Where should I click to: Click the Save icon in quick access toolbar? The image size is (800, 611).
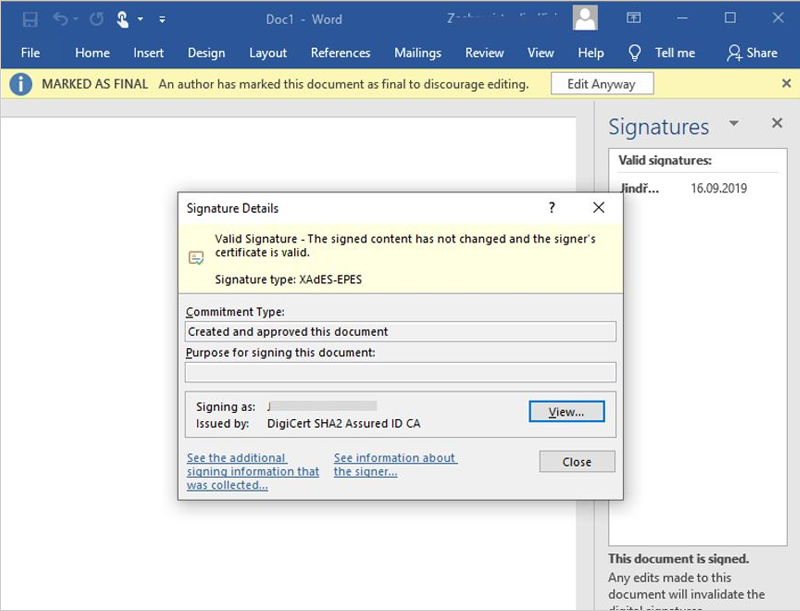coord(30,19)
